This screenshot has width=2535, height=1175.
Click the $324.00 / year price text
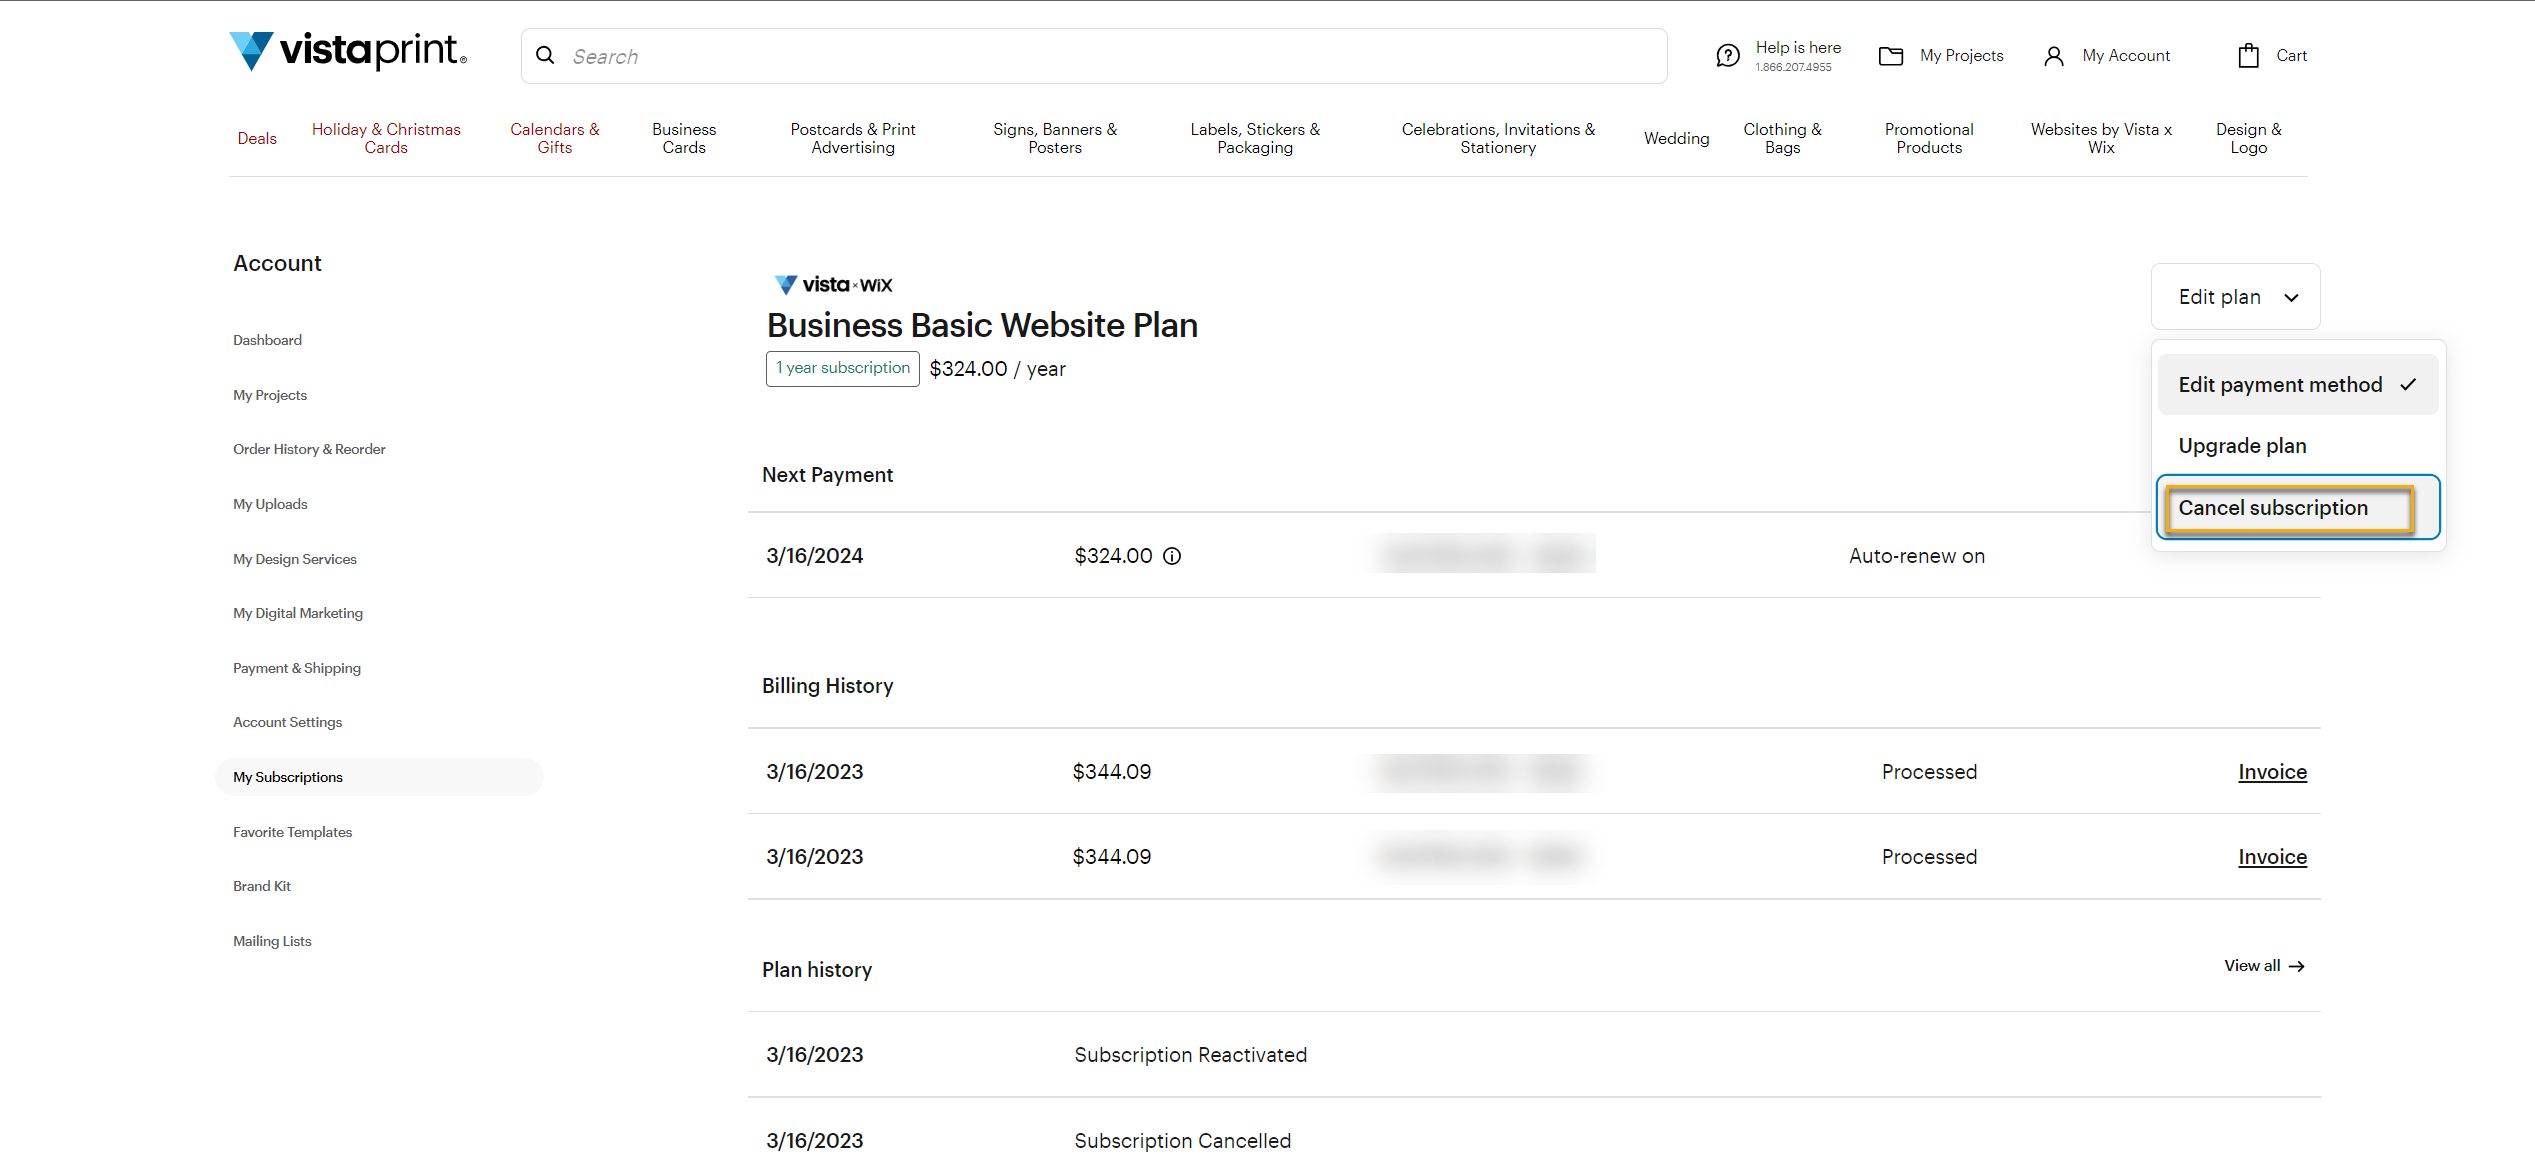pos(997,369)
